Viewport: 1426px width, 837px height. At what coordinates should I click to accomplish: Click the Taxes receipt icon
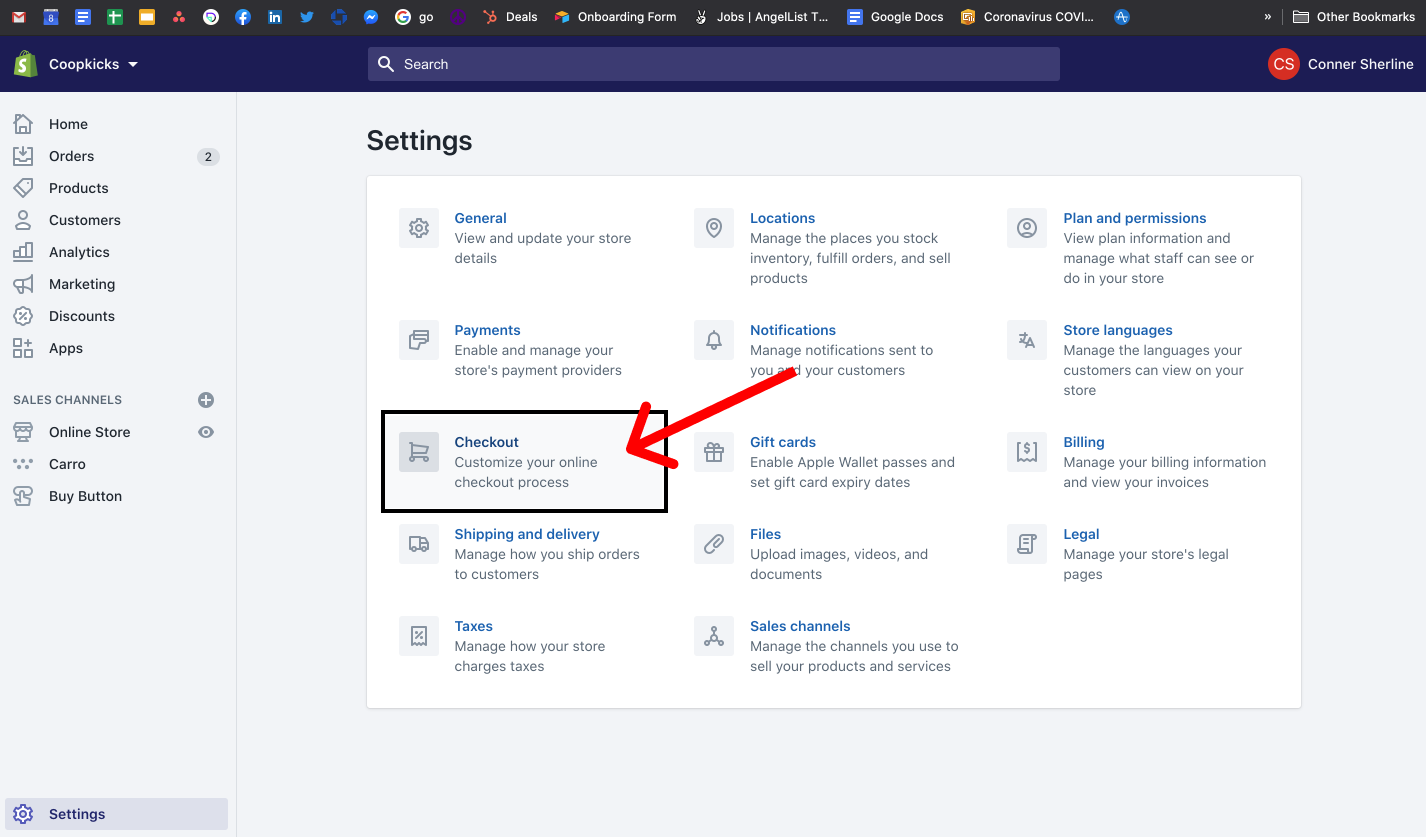click(419, 636)
